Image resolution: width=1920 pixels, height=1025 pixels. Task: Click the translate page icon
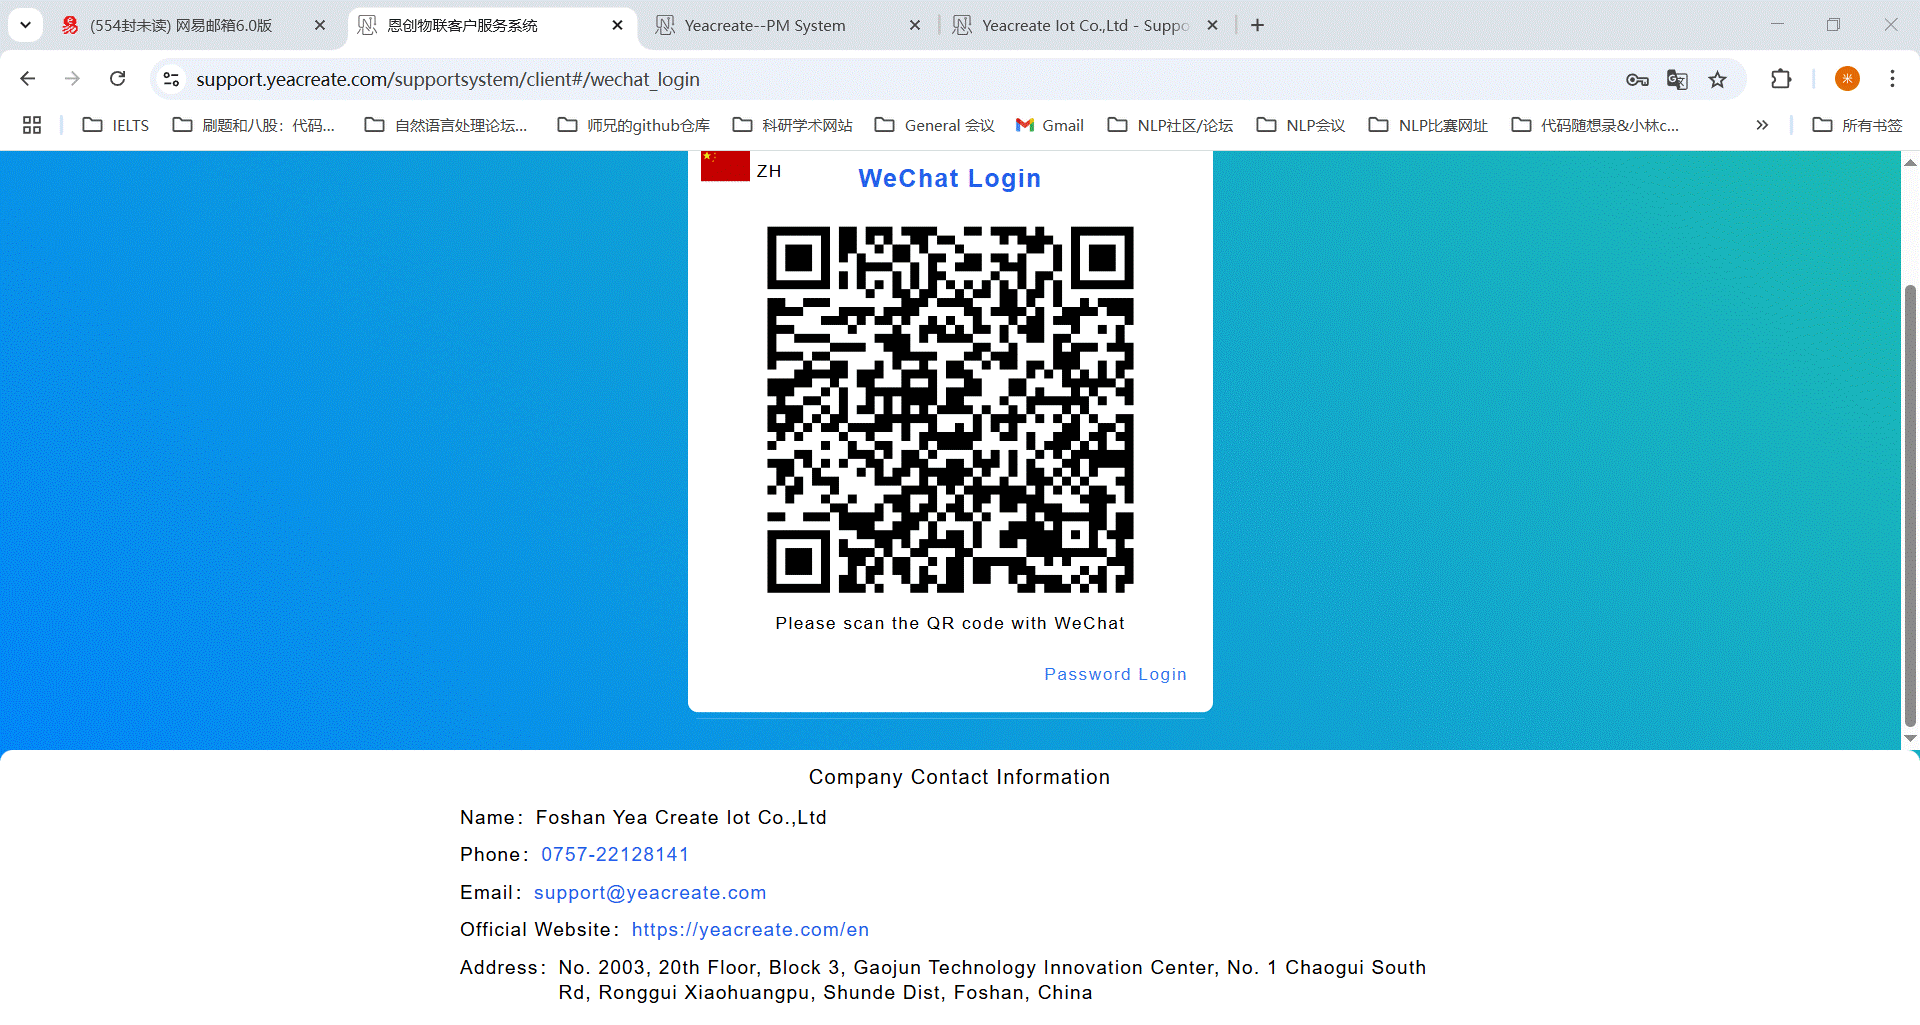pos(1677,80)
